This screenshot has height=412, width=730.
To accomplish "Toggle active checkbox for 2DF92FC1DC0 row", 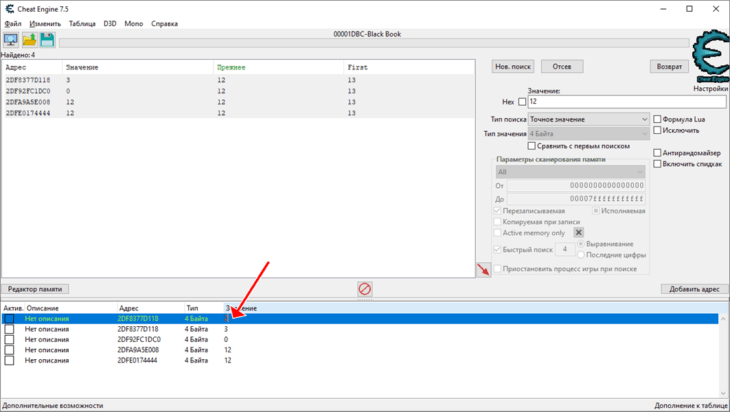I will [x=9, y=340].
